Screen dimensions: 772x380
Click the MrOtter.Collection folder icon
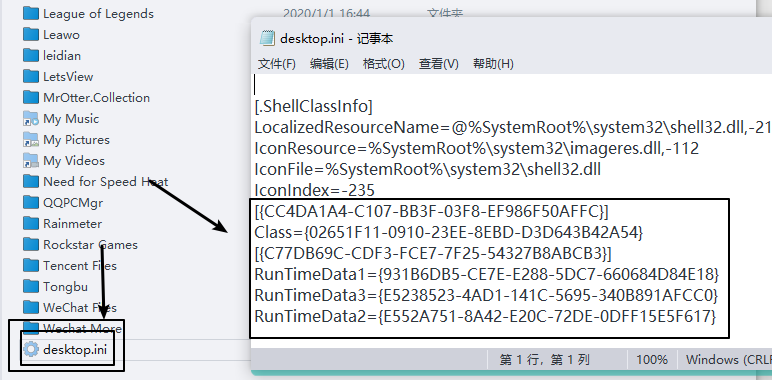(x=31, y=97)
